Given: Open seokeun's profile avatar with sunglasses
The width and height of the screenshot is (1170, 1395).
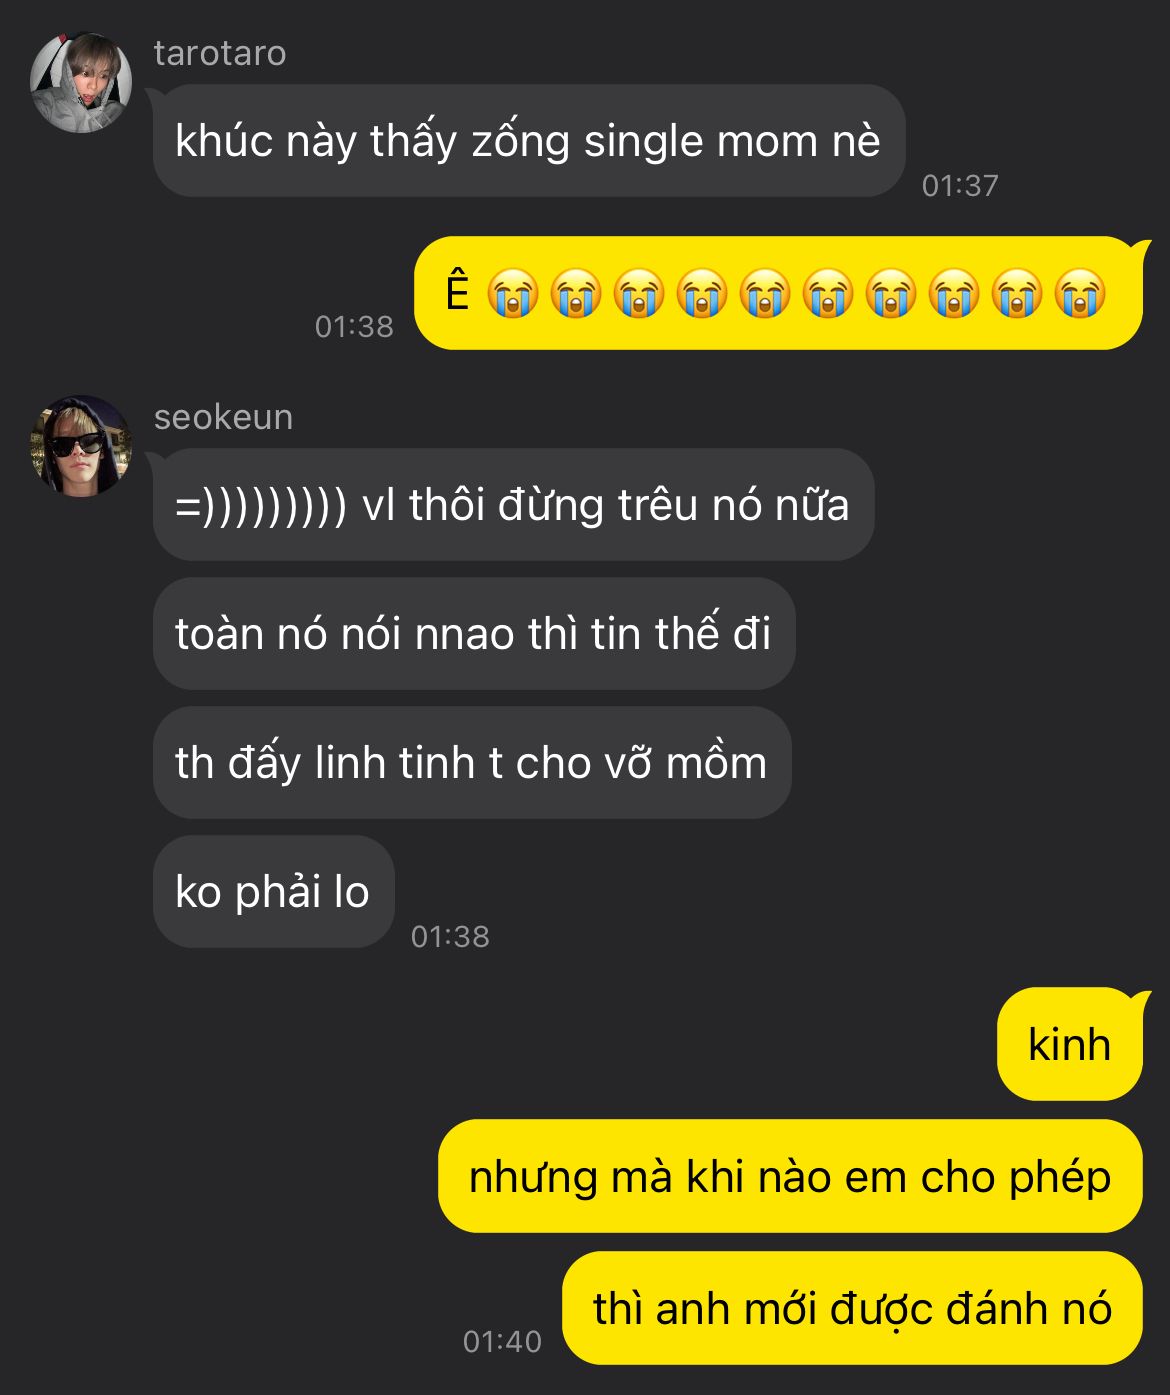Looking at the screenshot, I should (x=81, y=446).
